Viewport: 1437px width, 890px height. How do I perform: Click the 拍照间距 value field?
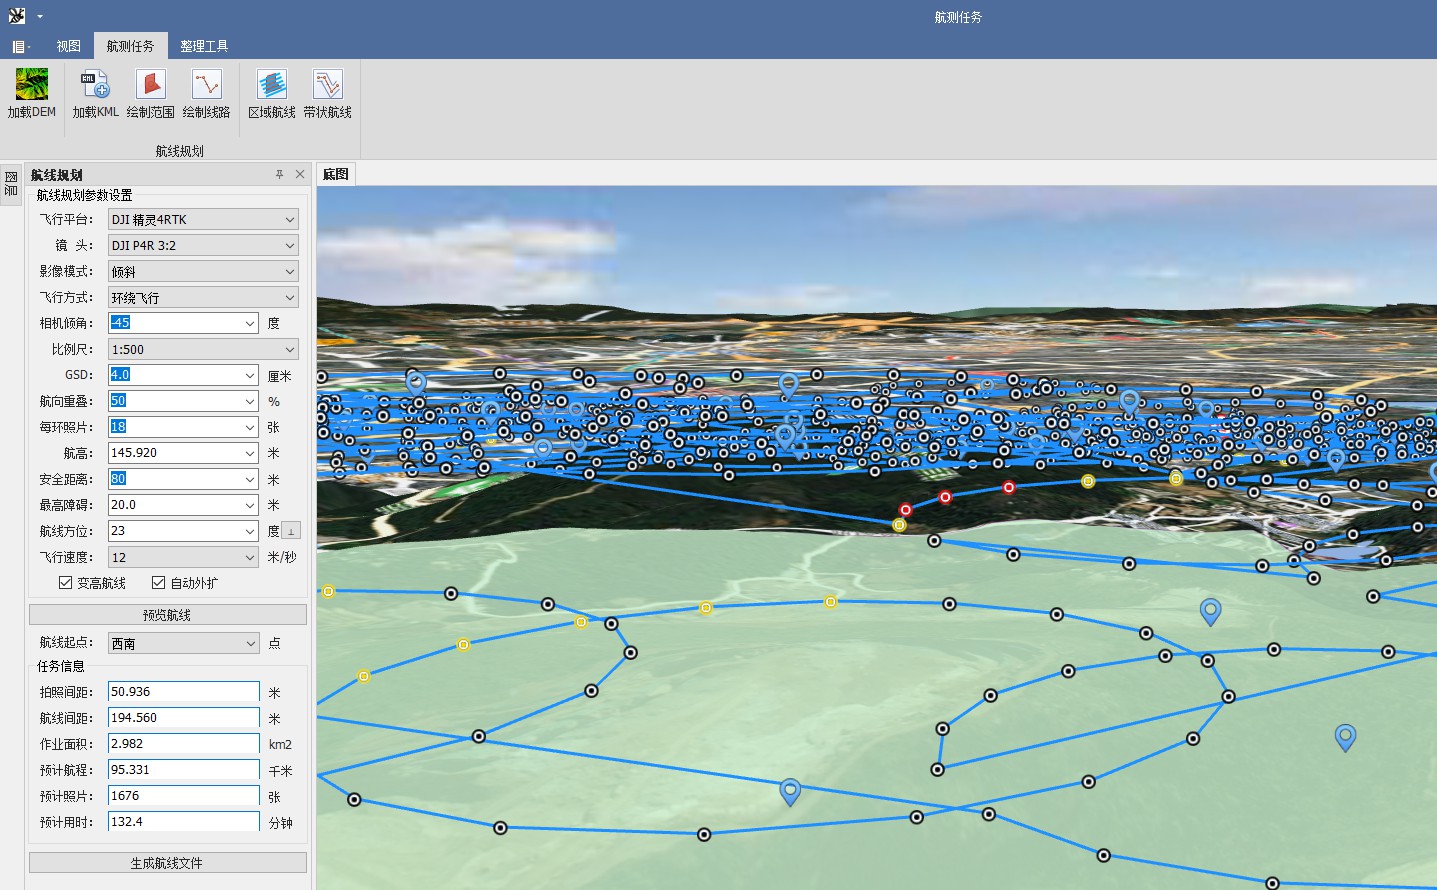click(x=184, y=692)
